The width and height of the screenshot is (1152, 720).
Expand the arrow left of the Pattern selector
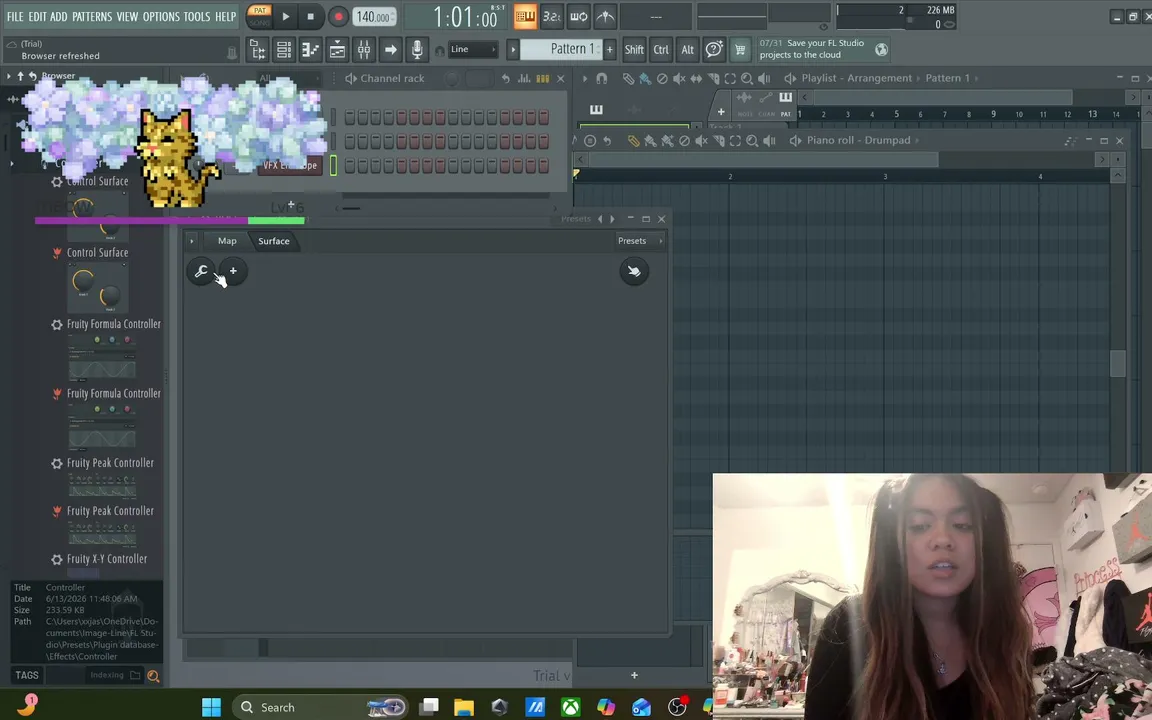(x=513, y=49)
